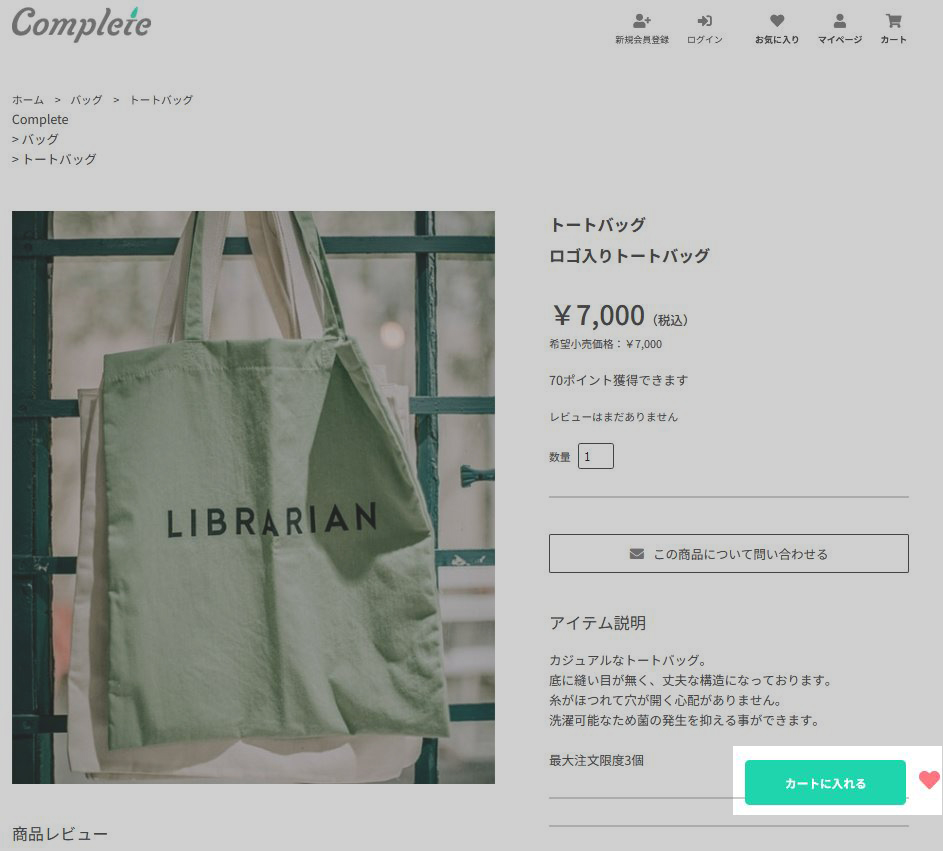Viewport: 943px width, 851px height.
Task: Open the ログイン sign-in icon
Action: click(x=704, y=21)
